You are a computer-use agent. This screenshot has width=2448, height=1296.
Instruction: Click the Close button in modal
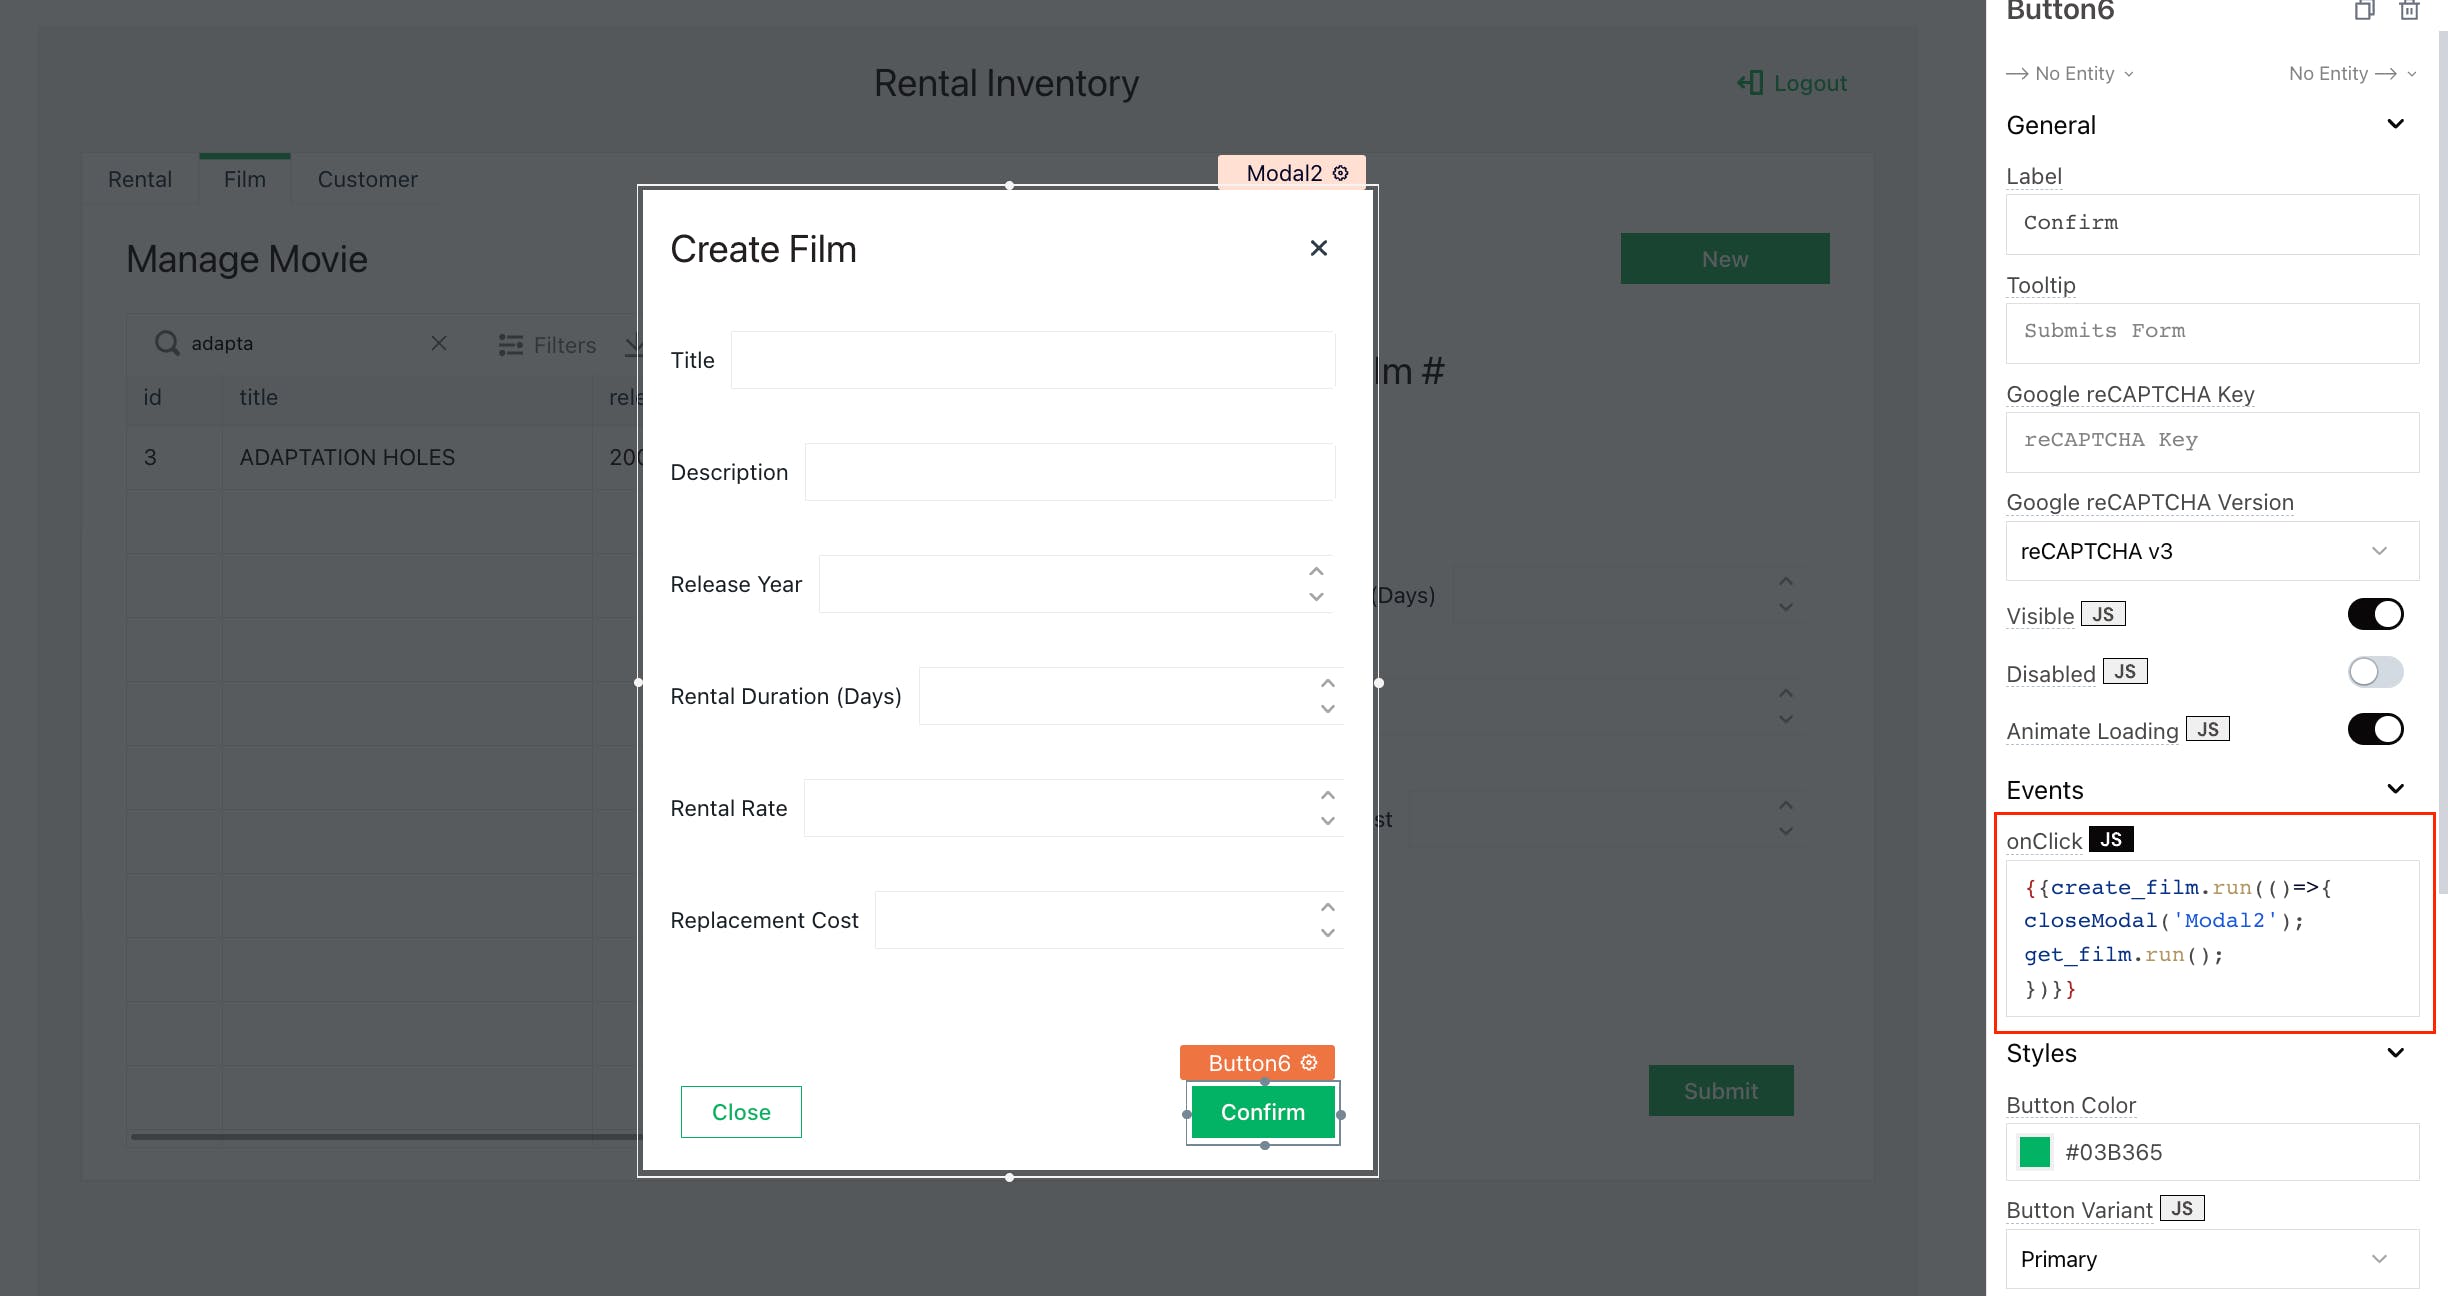point(740,1112)
